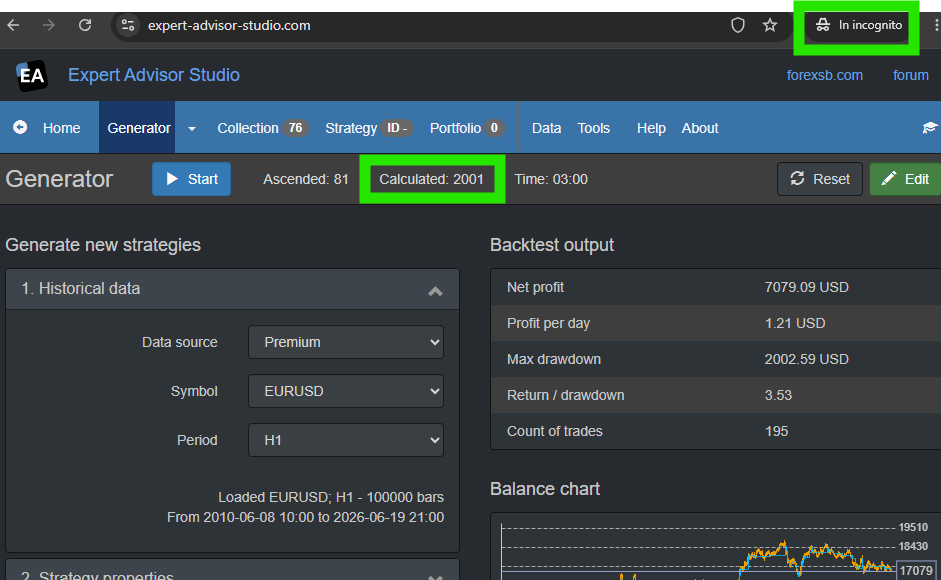Click the browser back arrow
This screenshot has height=580, width=941.
tap(13, 25)
